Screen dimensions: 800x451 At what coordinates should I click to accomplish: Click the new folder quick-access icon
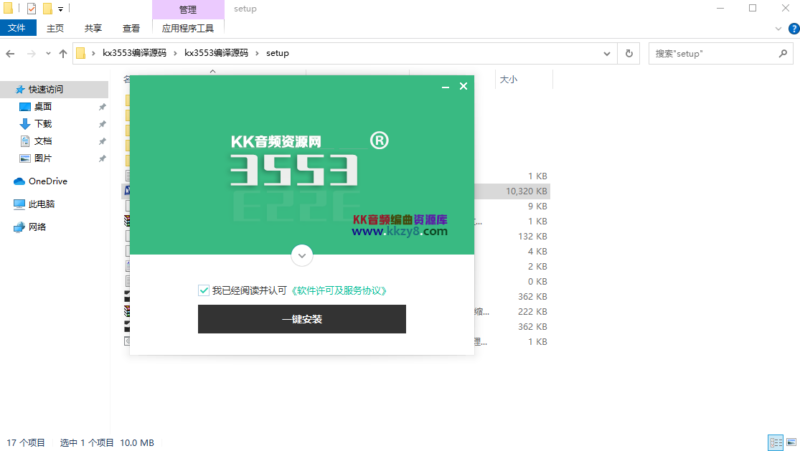coord(47,9)
